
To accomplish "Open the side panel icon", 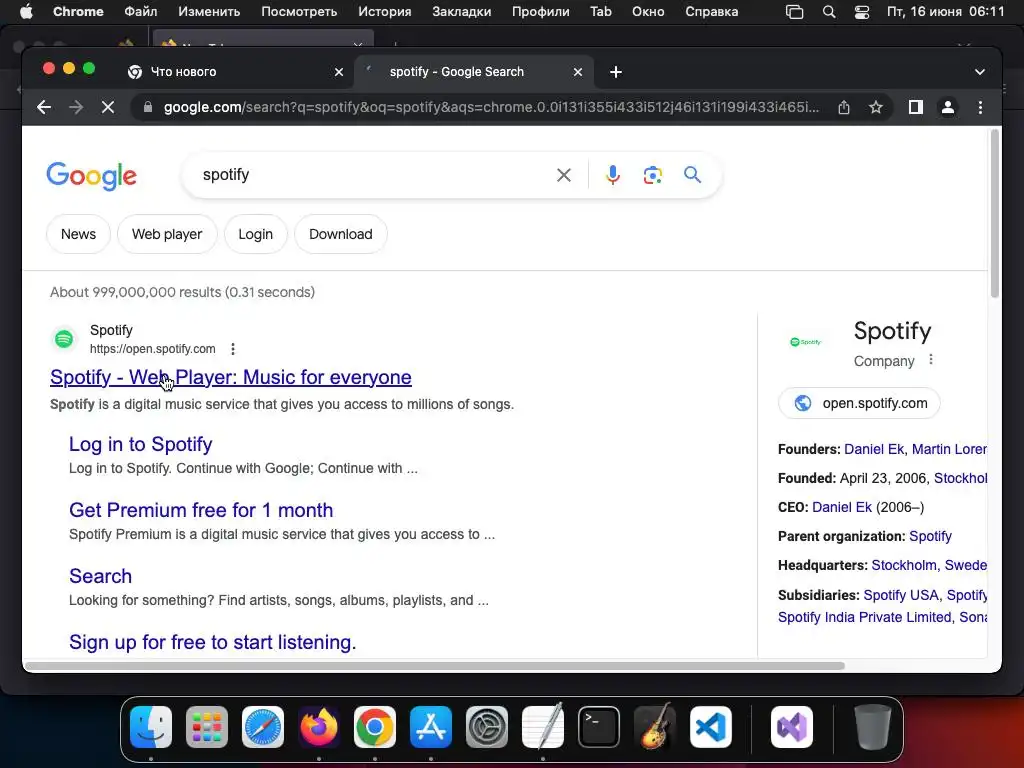I will tap(916, 107).
